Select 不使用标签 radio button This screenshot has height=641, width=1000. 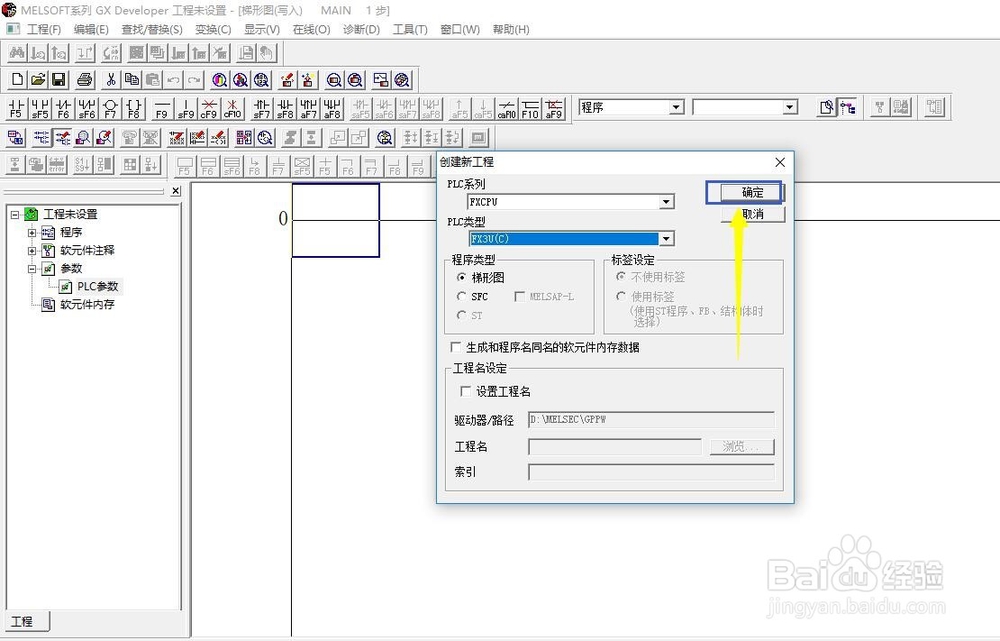click(621, 277)
